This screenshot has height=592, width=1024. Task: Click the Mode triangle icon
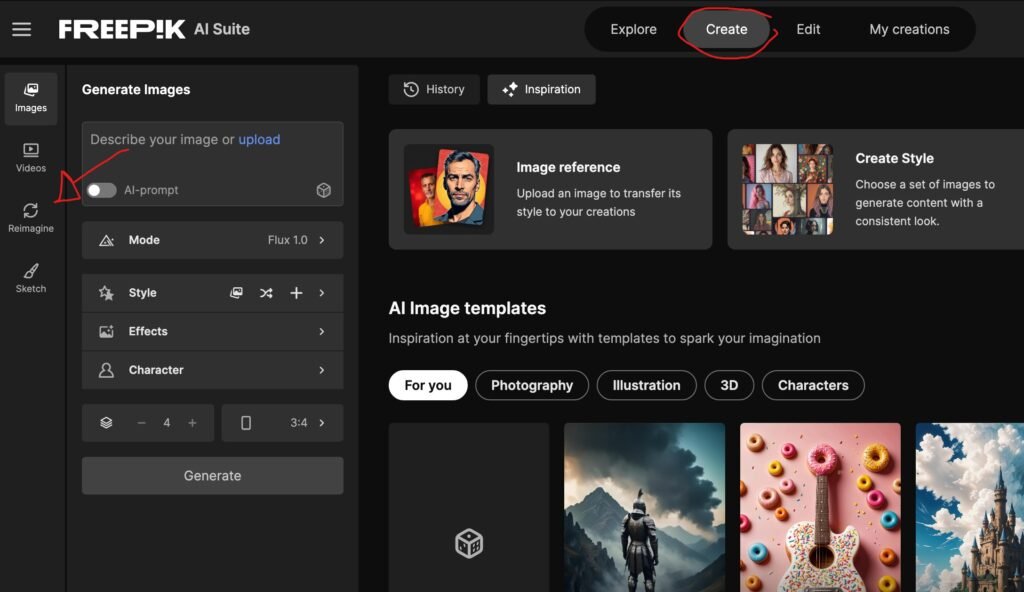coord(106,240)
